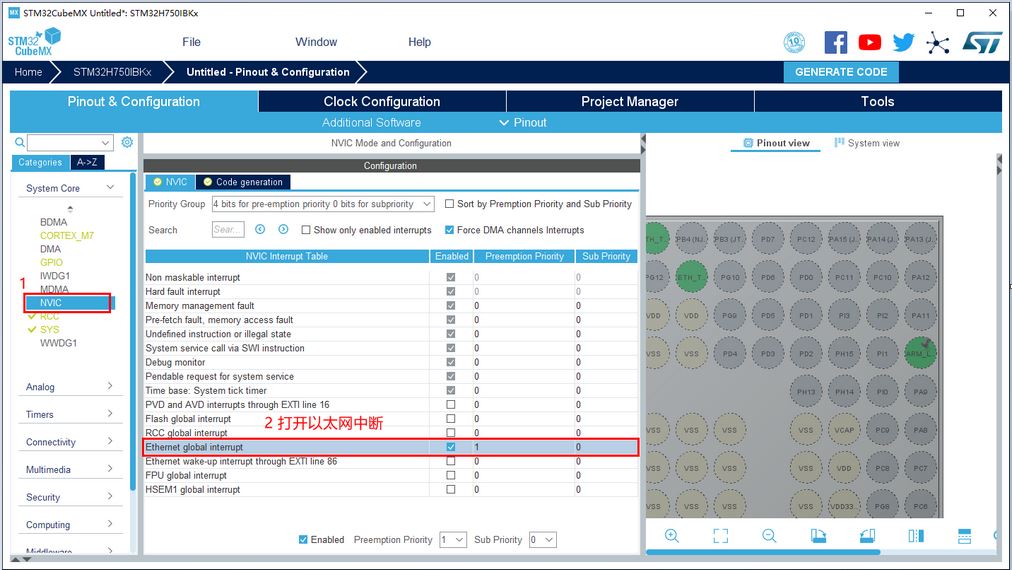Viewport: 1012px width, 570px height.
Task: Switch to the Clock Configuration tab
Action: click(382, 102)
